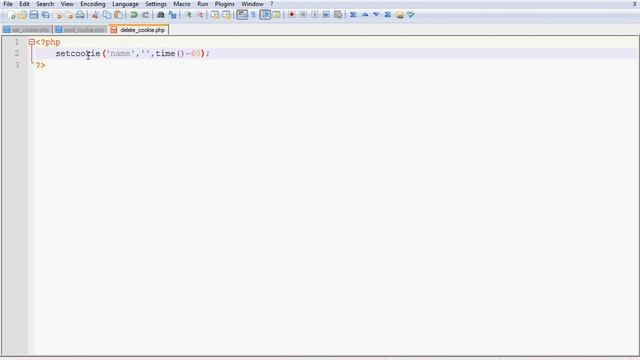
Task: Click the ?> closing tag
Action: (40, 65)
